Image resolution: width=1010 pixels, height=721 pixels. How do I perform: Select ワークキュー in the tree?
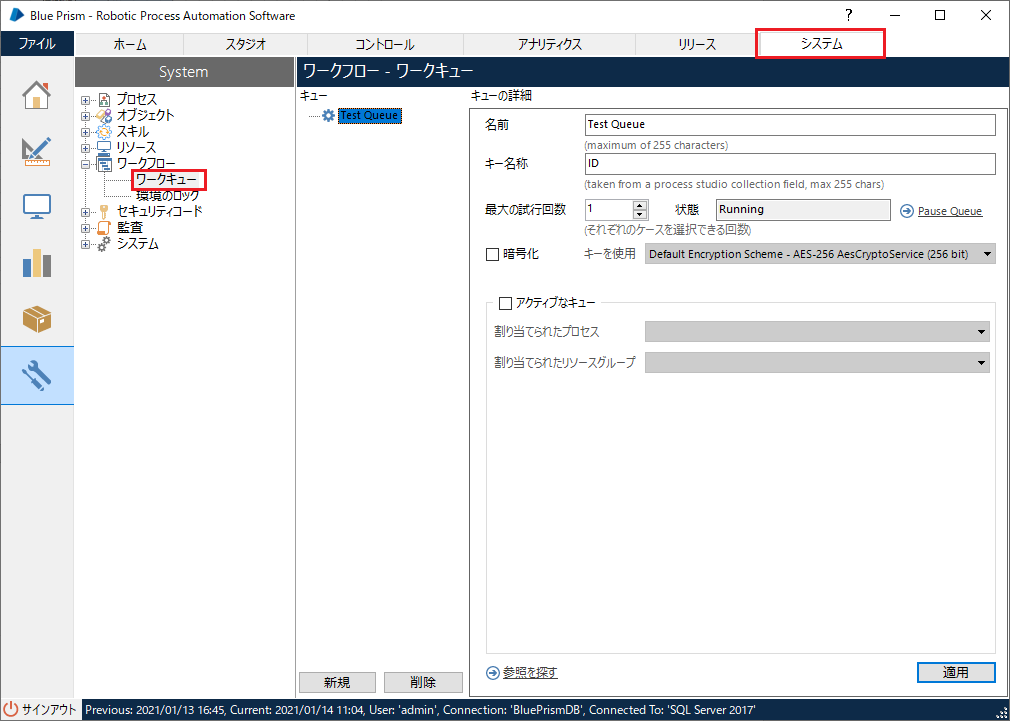[167, 180]
